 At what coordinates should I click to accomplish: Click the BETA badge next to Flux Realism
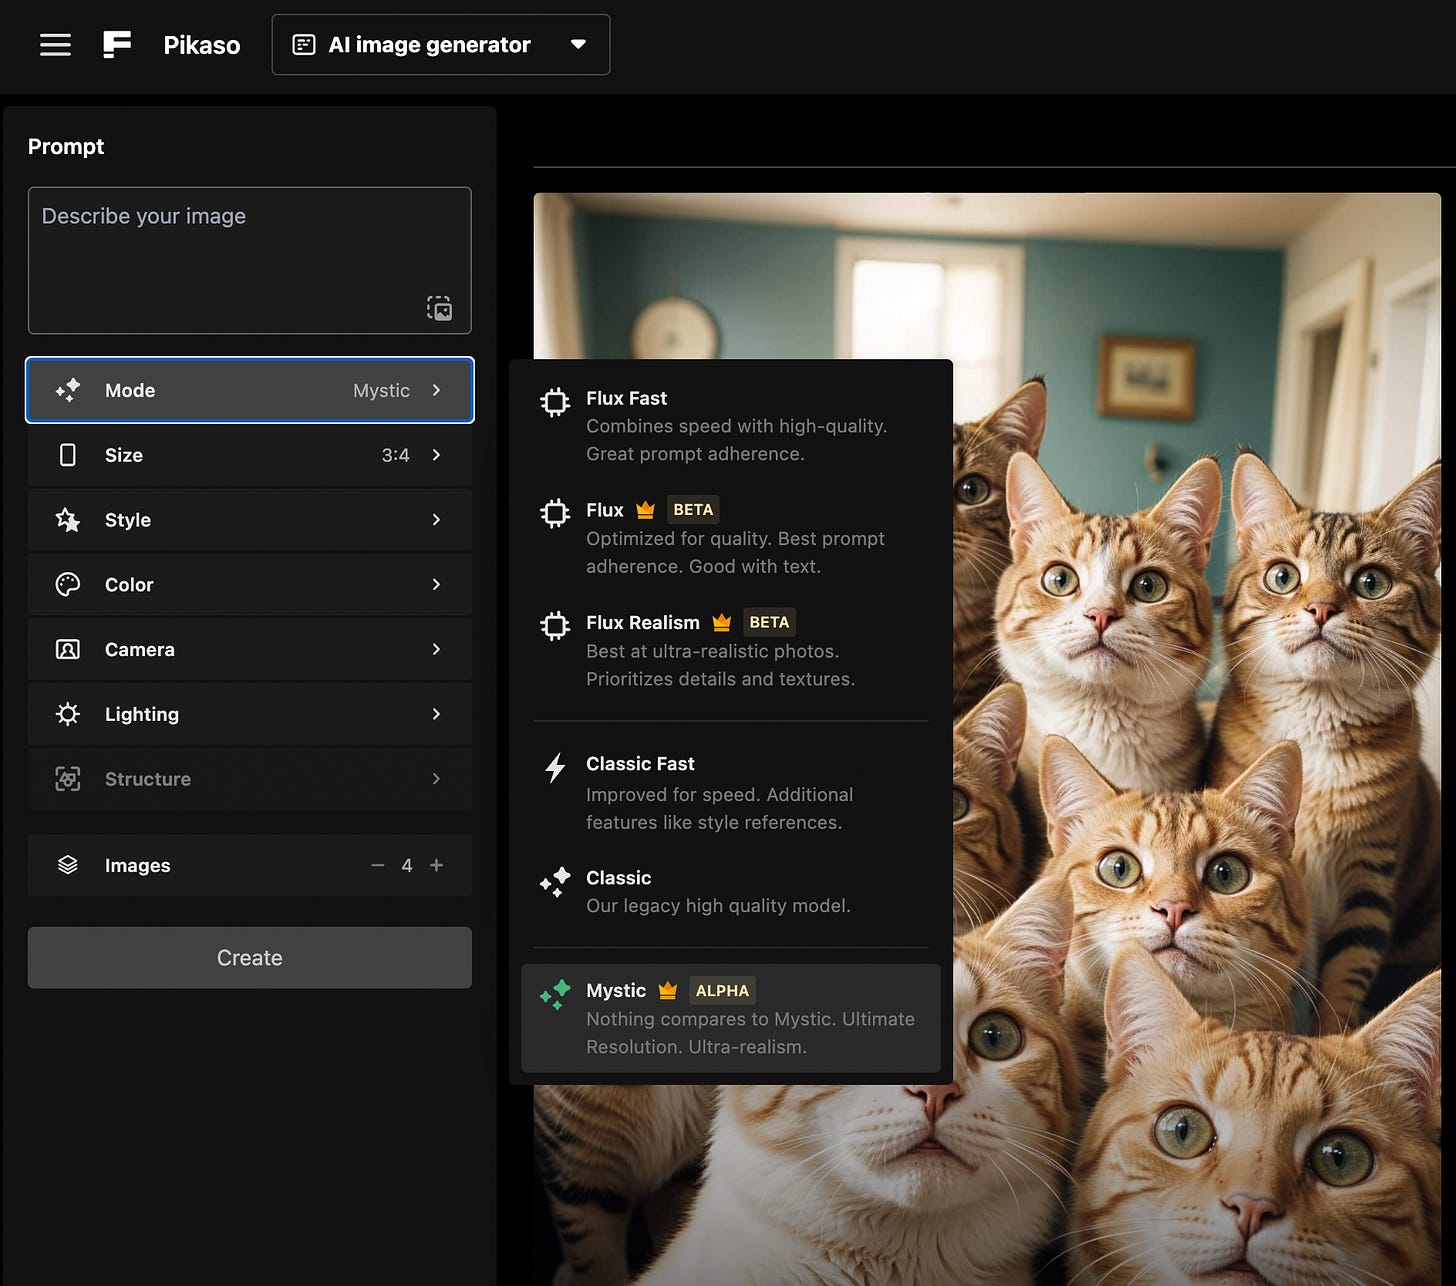[x=769, y=622]
